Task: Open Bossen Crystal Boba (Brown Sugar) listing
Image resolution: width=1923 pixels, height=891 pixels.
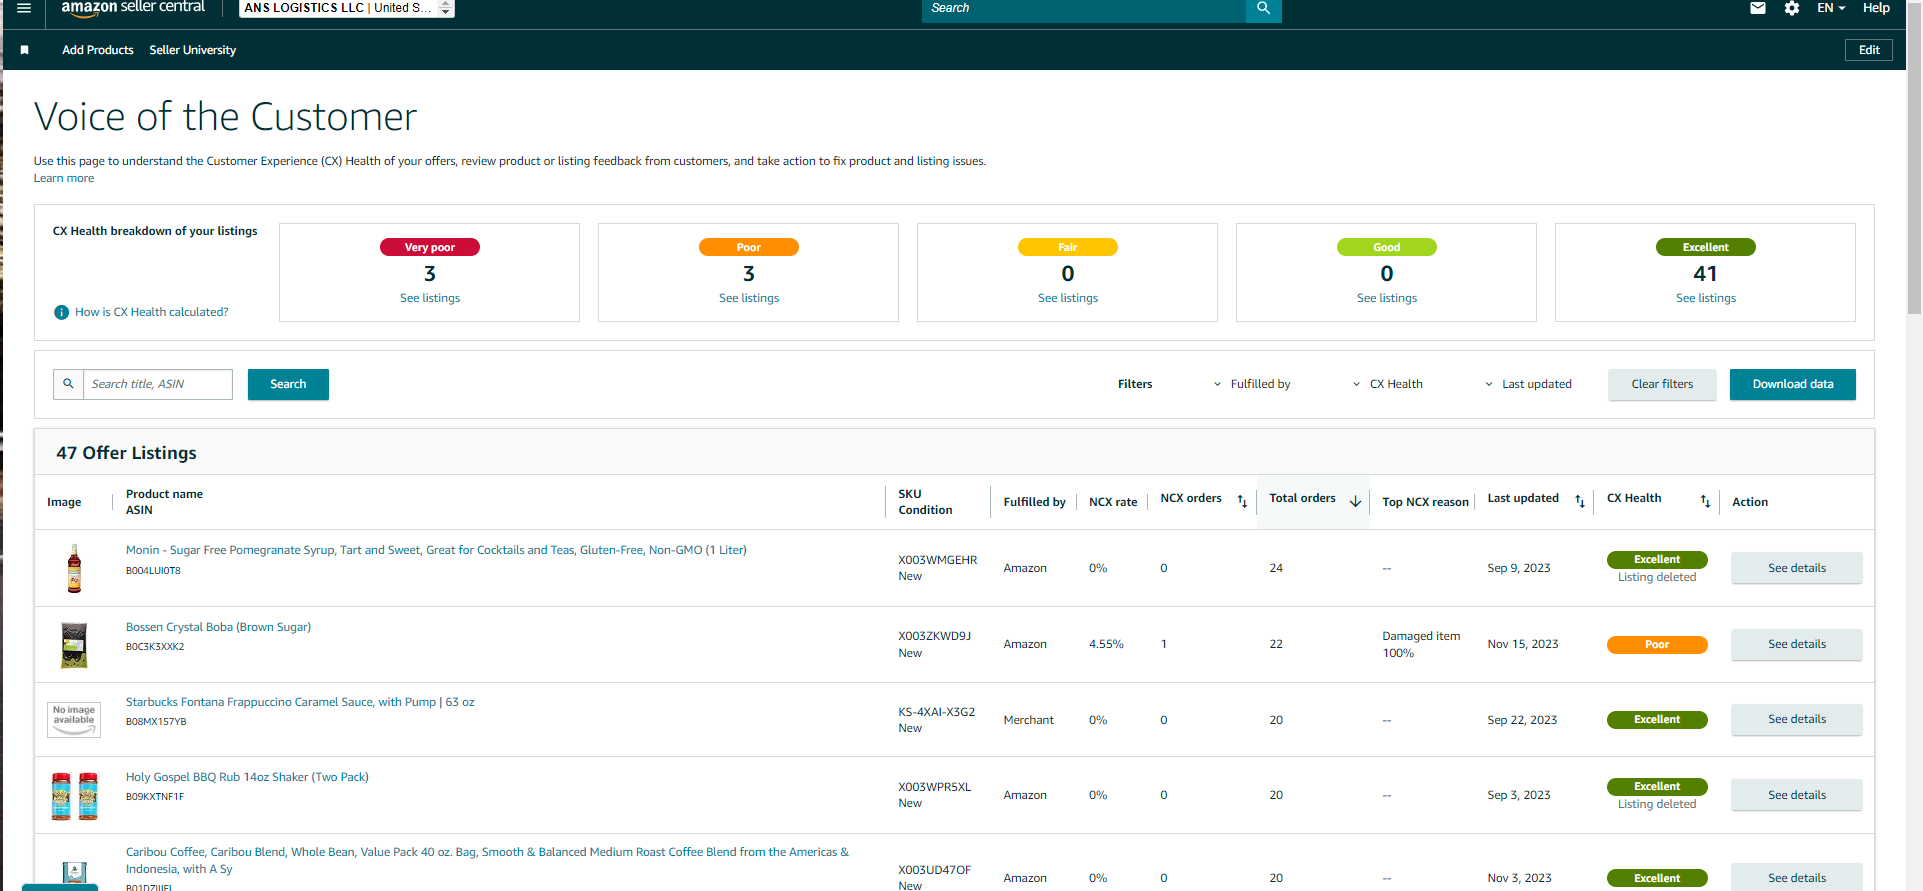Action: (218, 627)
